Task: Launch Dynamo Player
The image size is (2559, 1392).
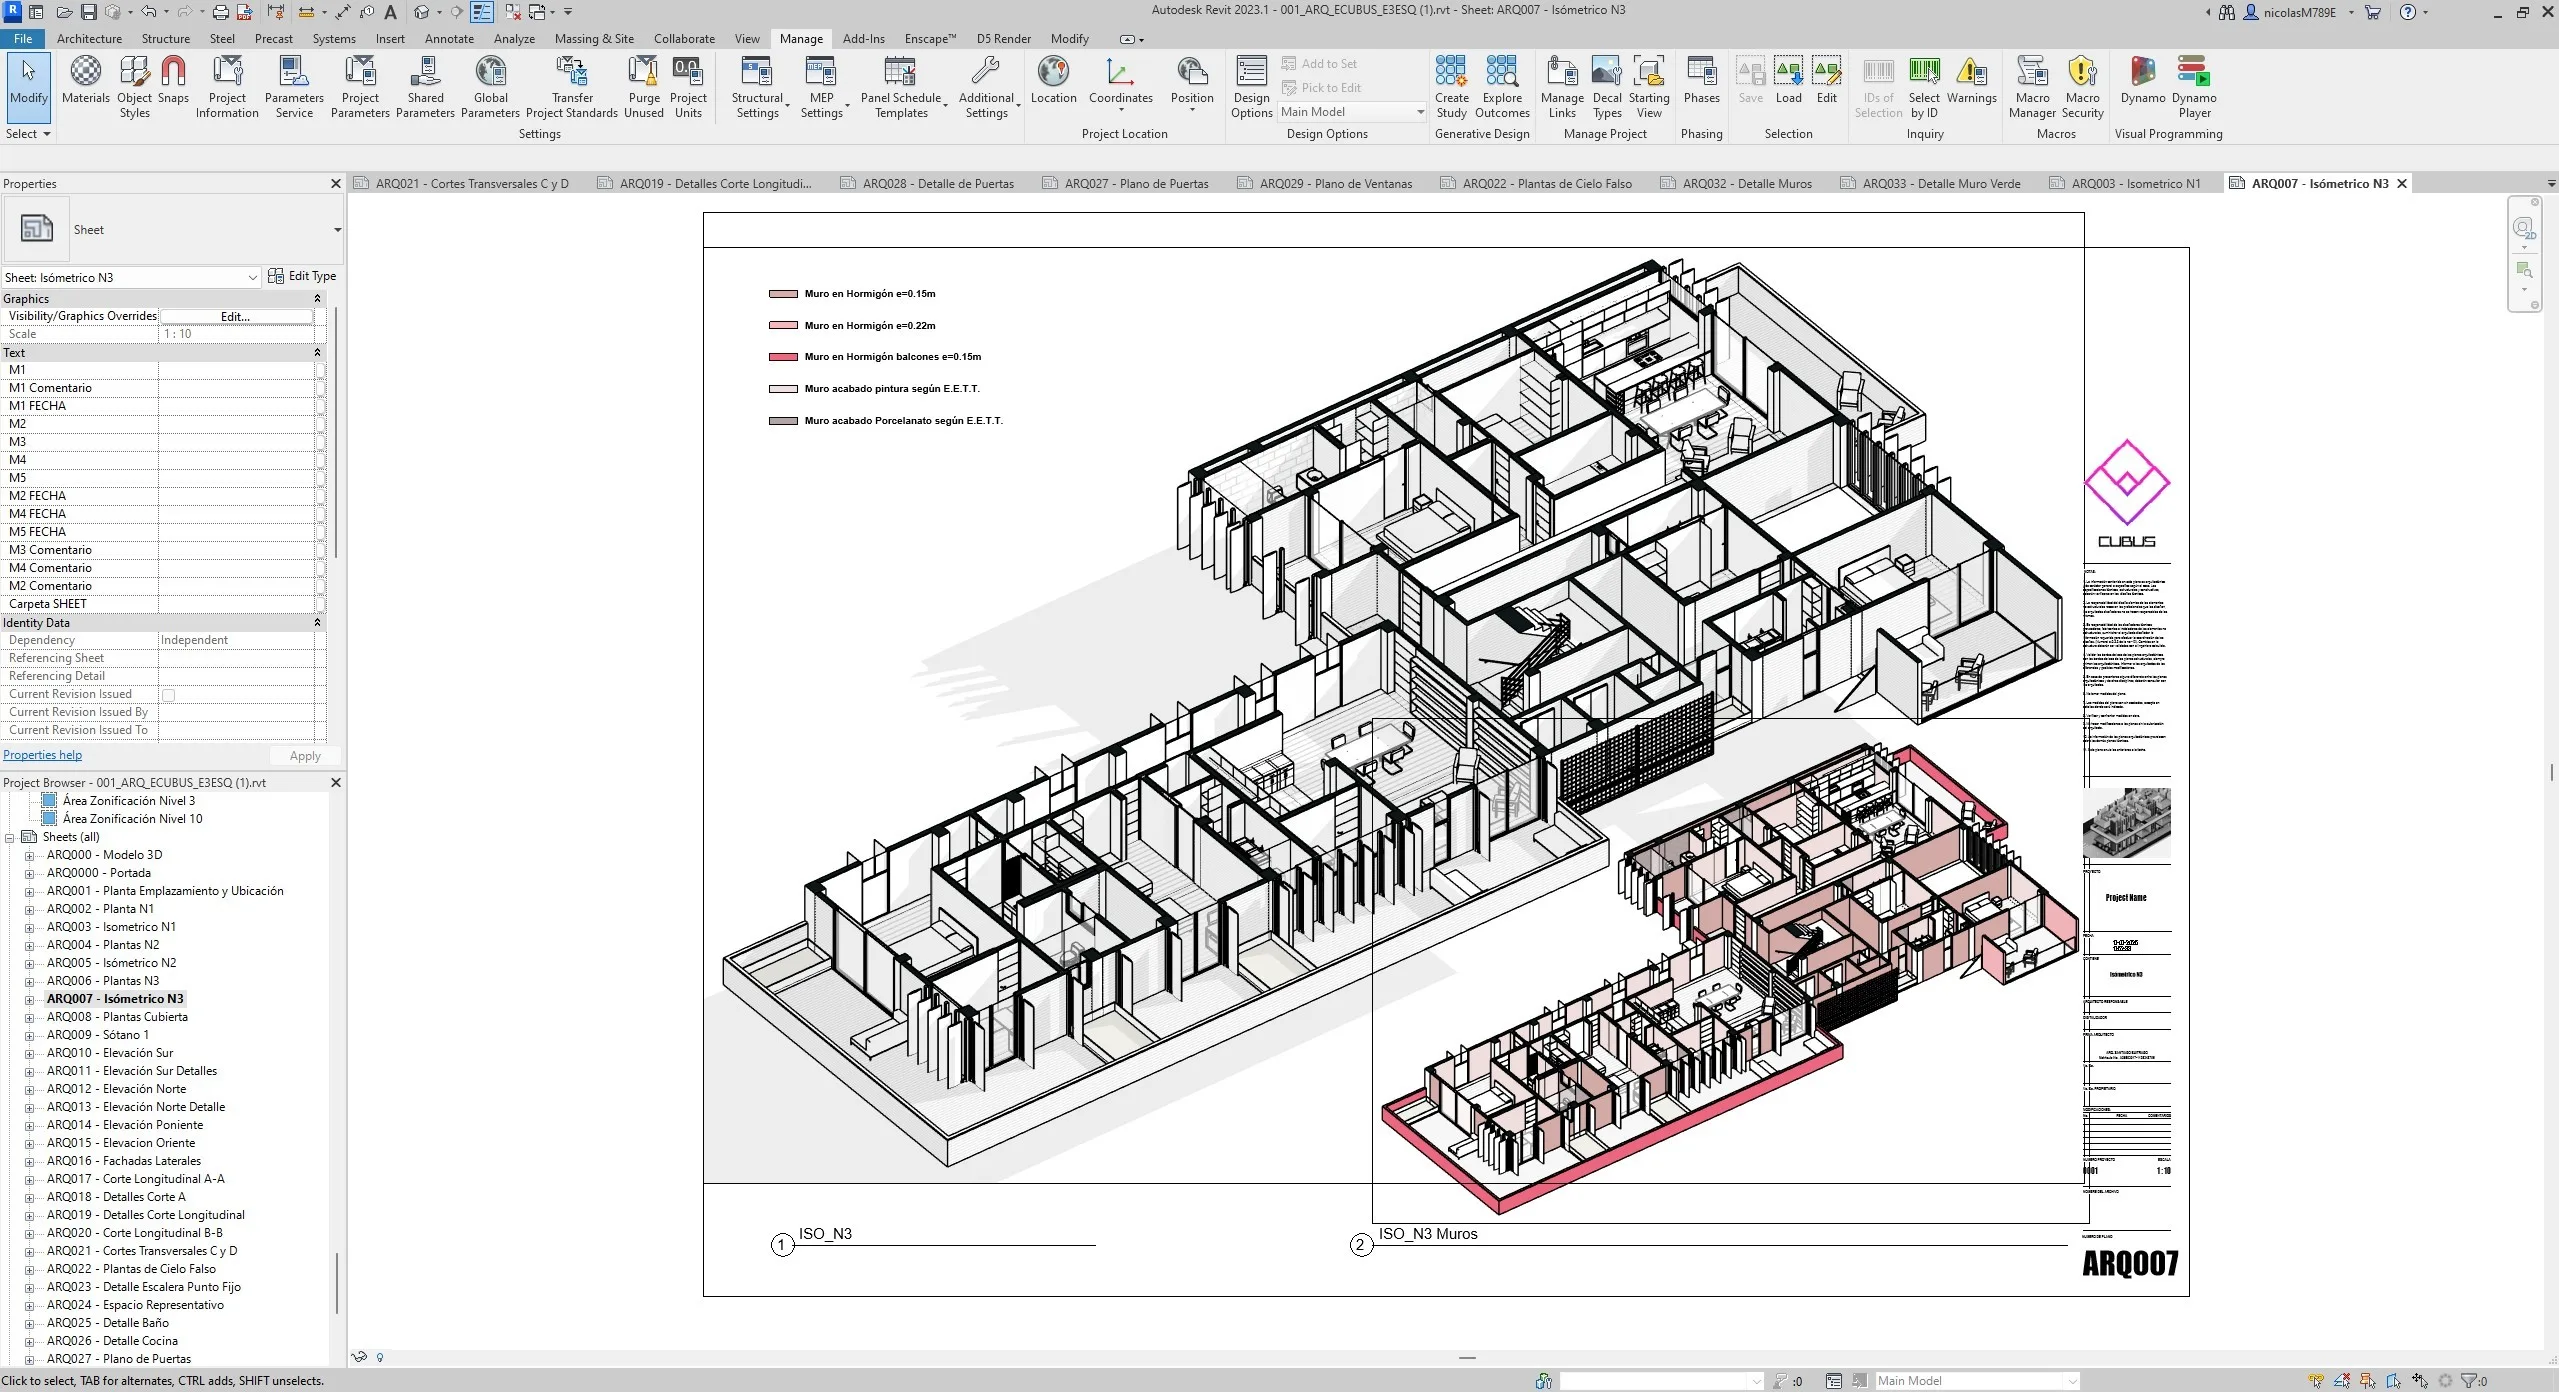Action: (2194, 87)
